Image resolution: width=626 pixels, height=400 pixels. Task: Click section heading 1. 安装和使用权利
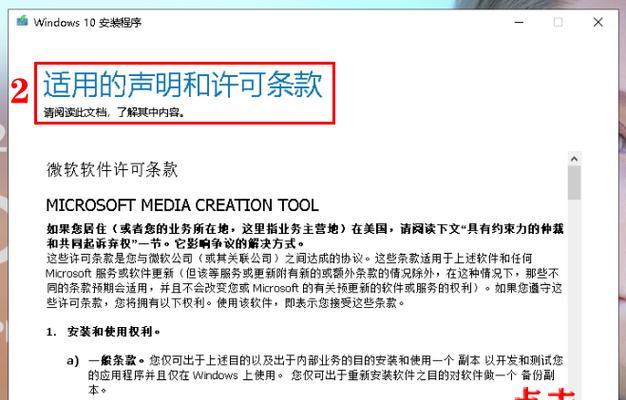click(x=103, y=332)
